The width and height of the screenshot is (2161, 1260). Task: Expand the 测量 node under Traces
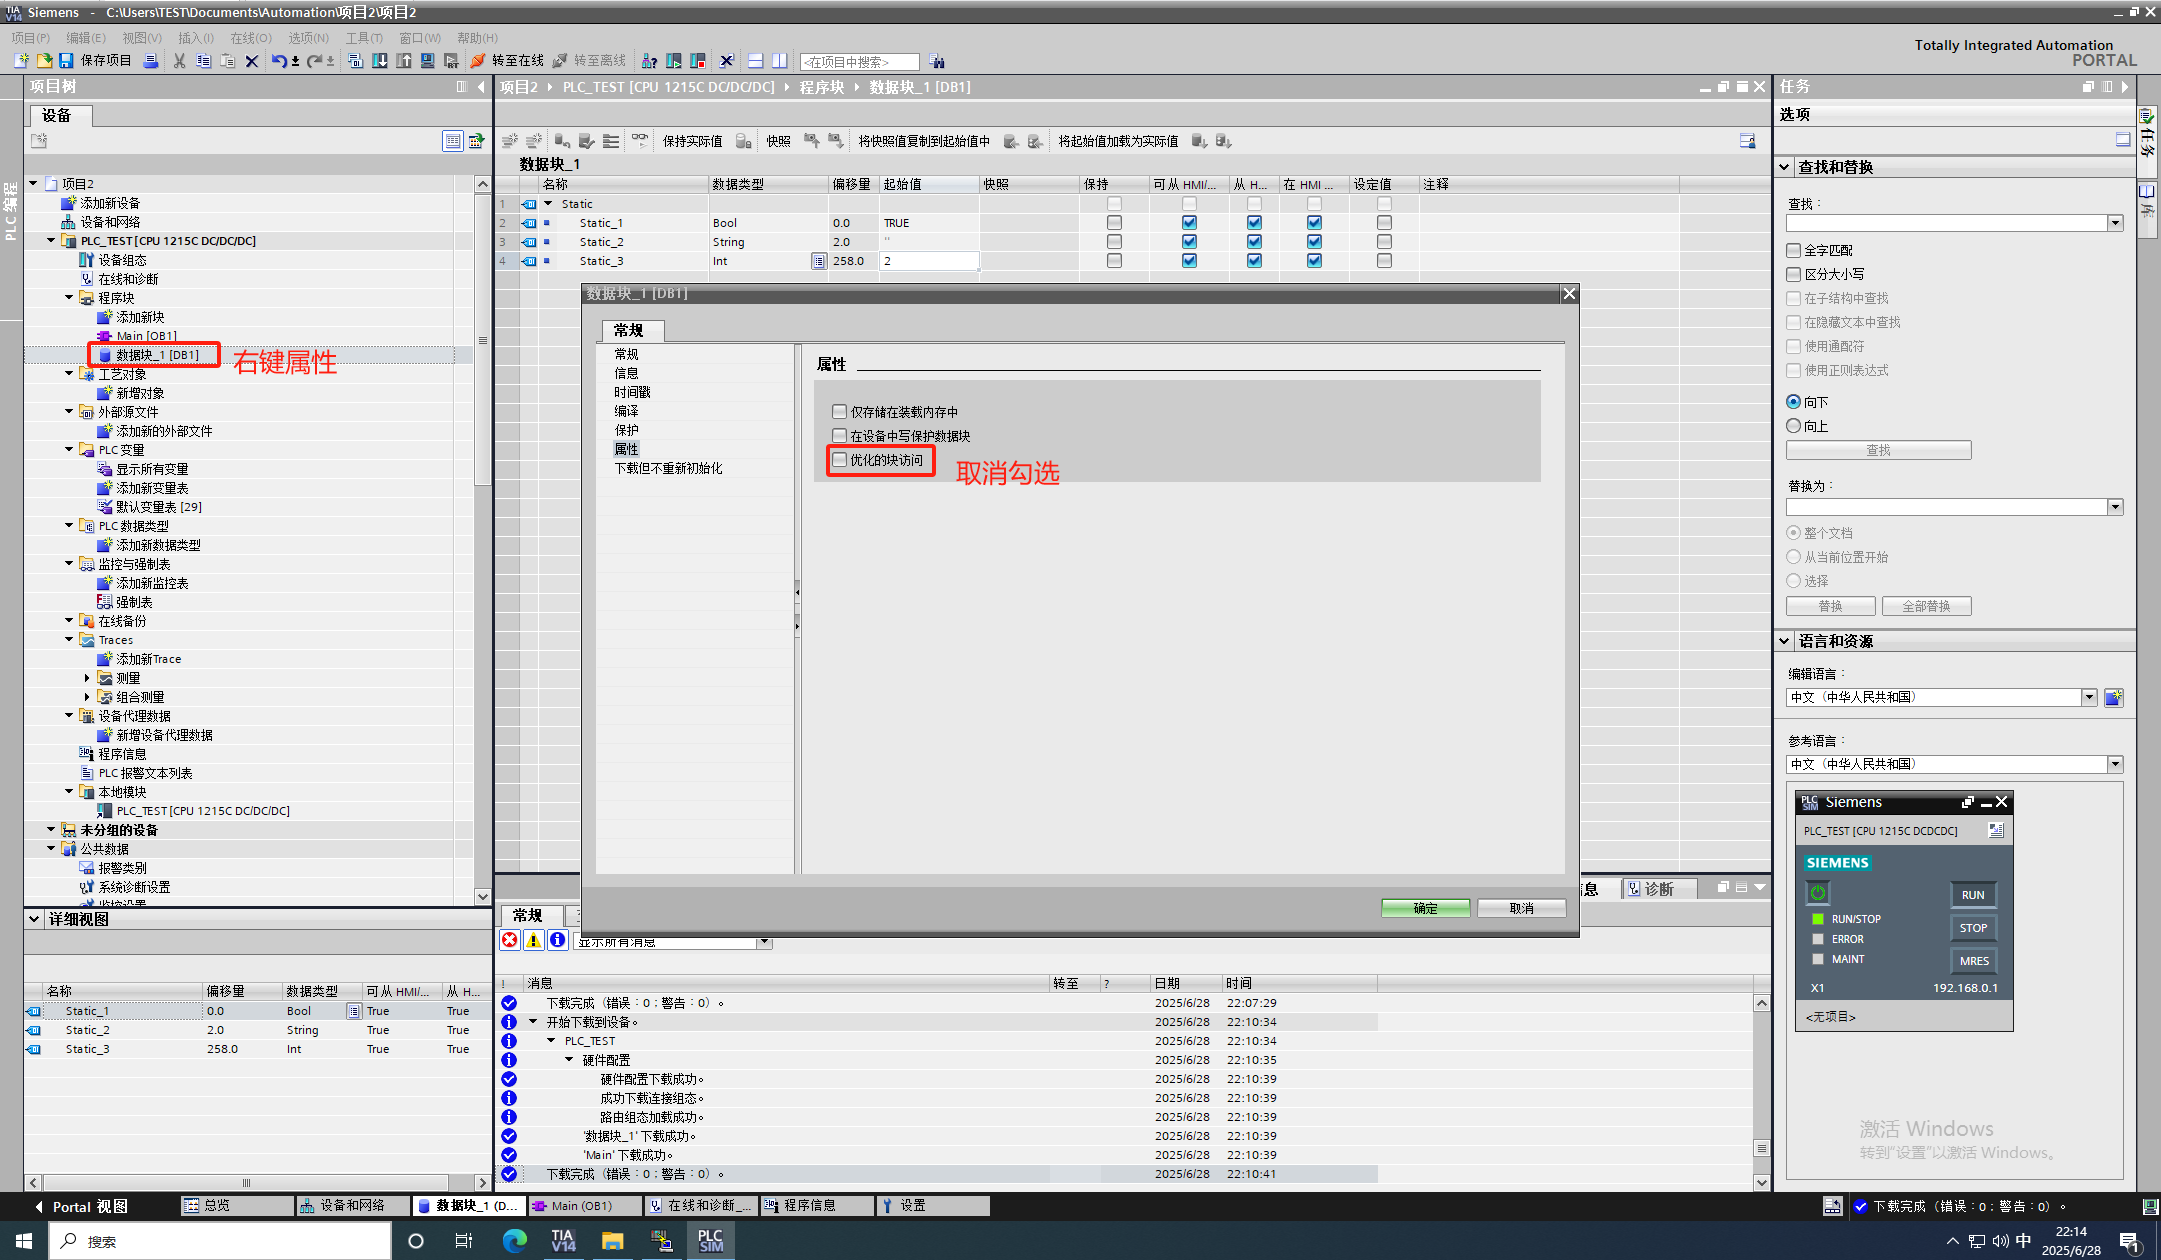point(87,678)
